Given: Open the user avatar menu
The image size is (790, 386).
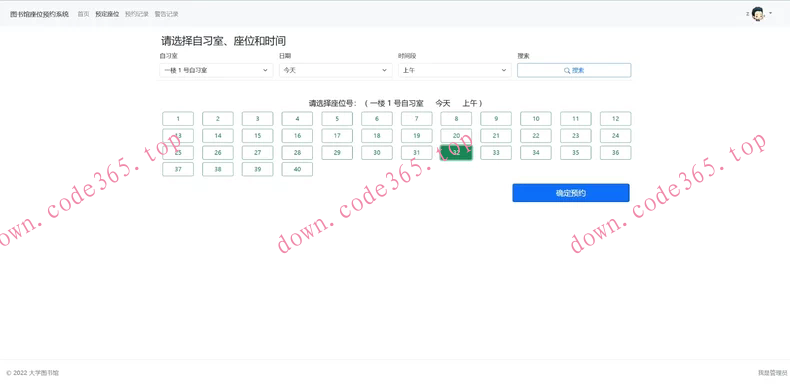Looking at the screenshot, I should pos(759,14).
